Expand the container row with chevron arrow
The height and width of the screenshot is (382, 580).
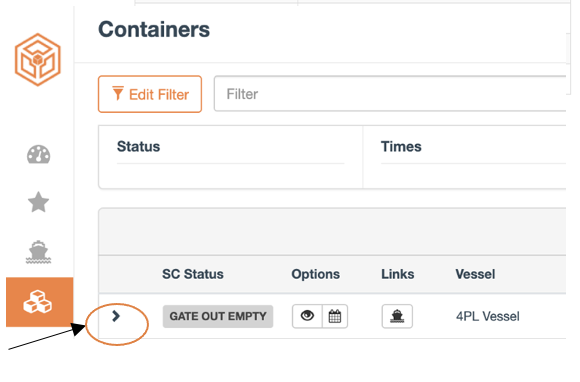pyautogui.click(x=116, y=316)
